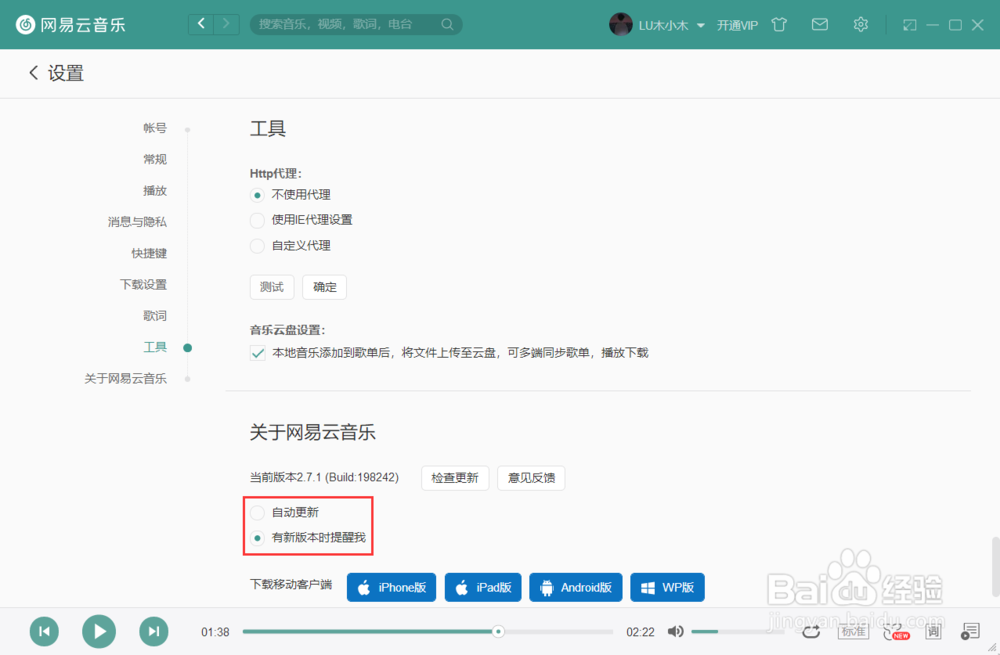Click the volume slider

(x=737, y=631)
